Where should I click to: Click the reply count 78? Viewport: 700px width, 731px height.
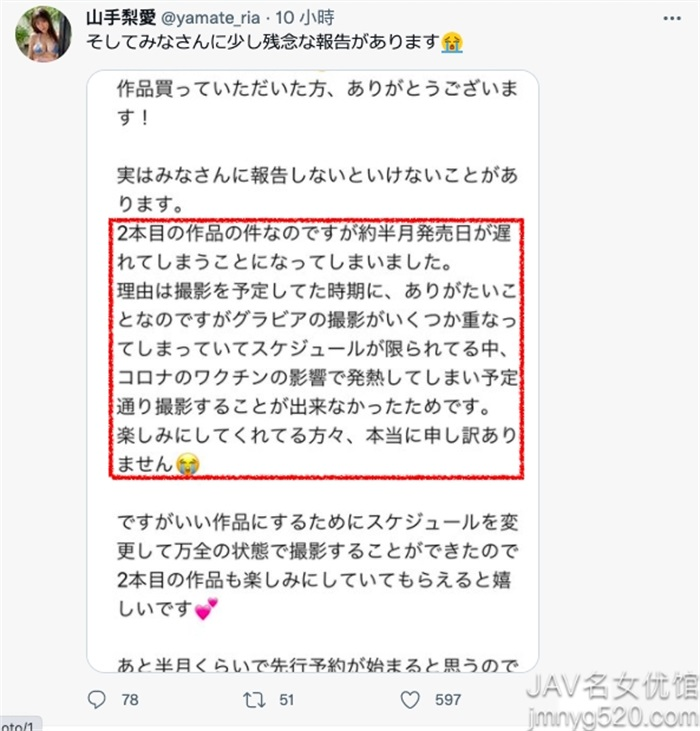(130, 700)
